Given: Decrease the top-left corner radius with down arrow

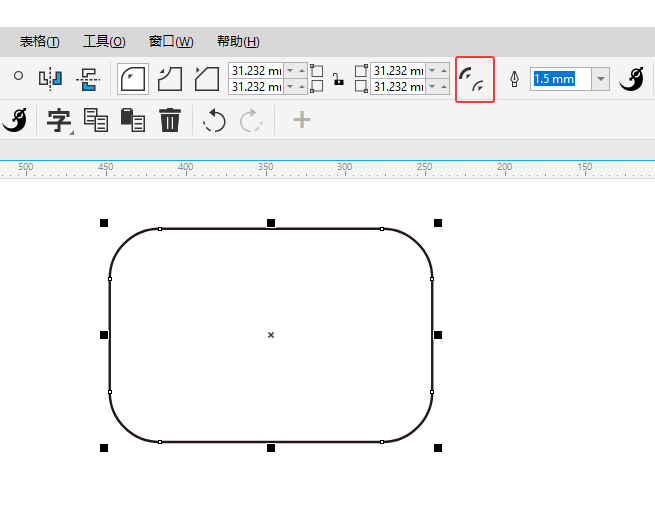Looking at the screenshot, I should click(290, 71).
